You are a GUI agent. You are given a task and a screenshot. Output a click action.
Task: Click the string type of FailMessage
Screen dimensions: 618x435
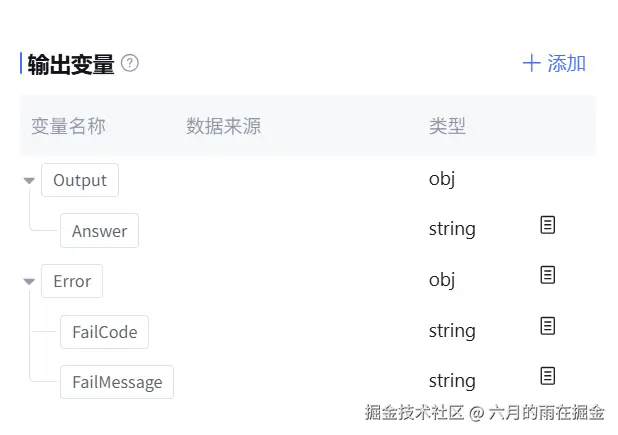point(452,381)
